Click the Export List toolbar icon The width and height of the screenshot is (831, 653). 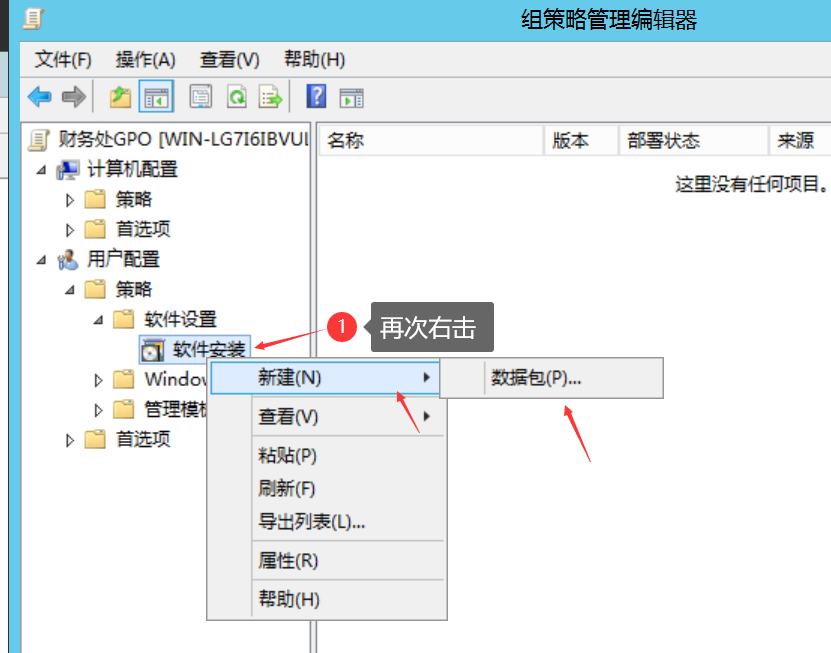pos(270,97)
